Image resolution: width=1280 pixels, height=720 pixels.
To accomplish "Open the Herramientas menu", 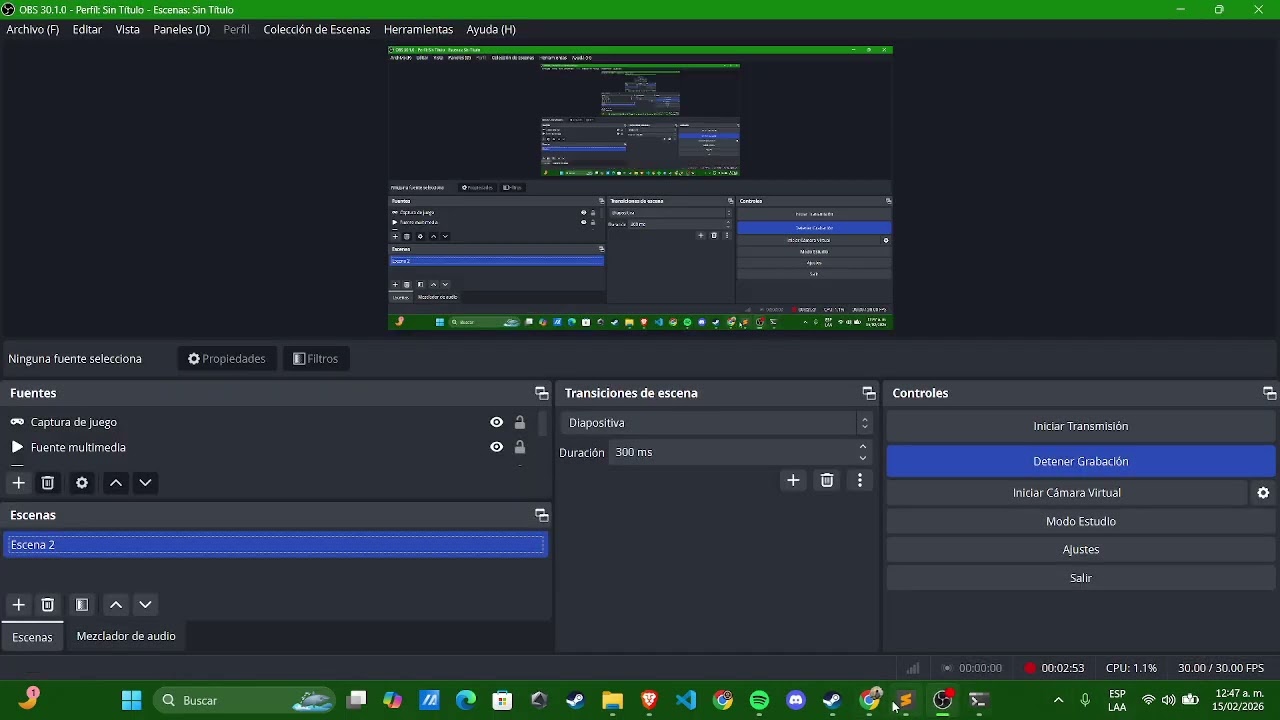I will click(x=420, y=29).
